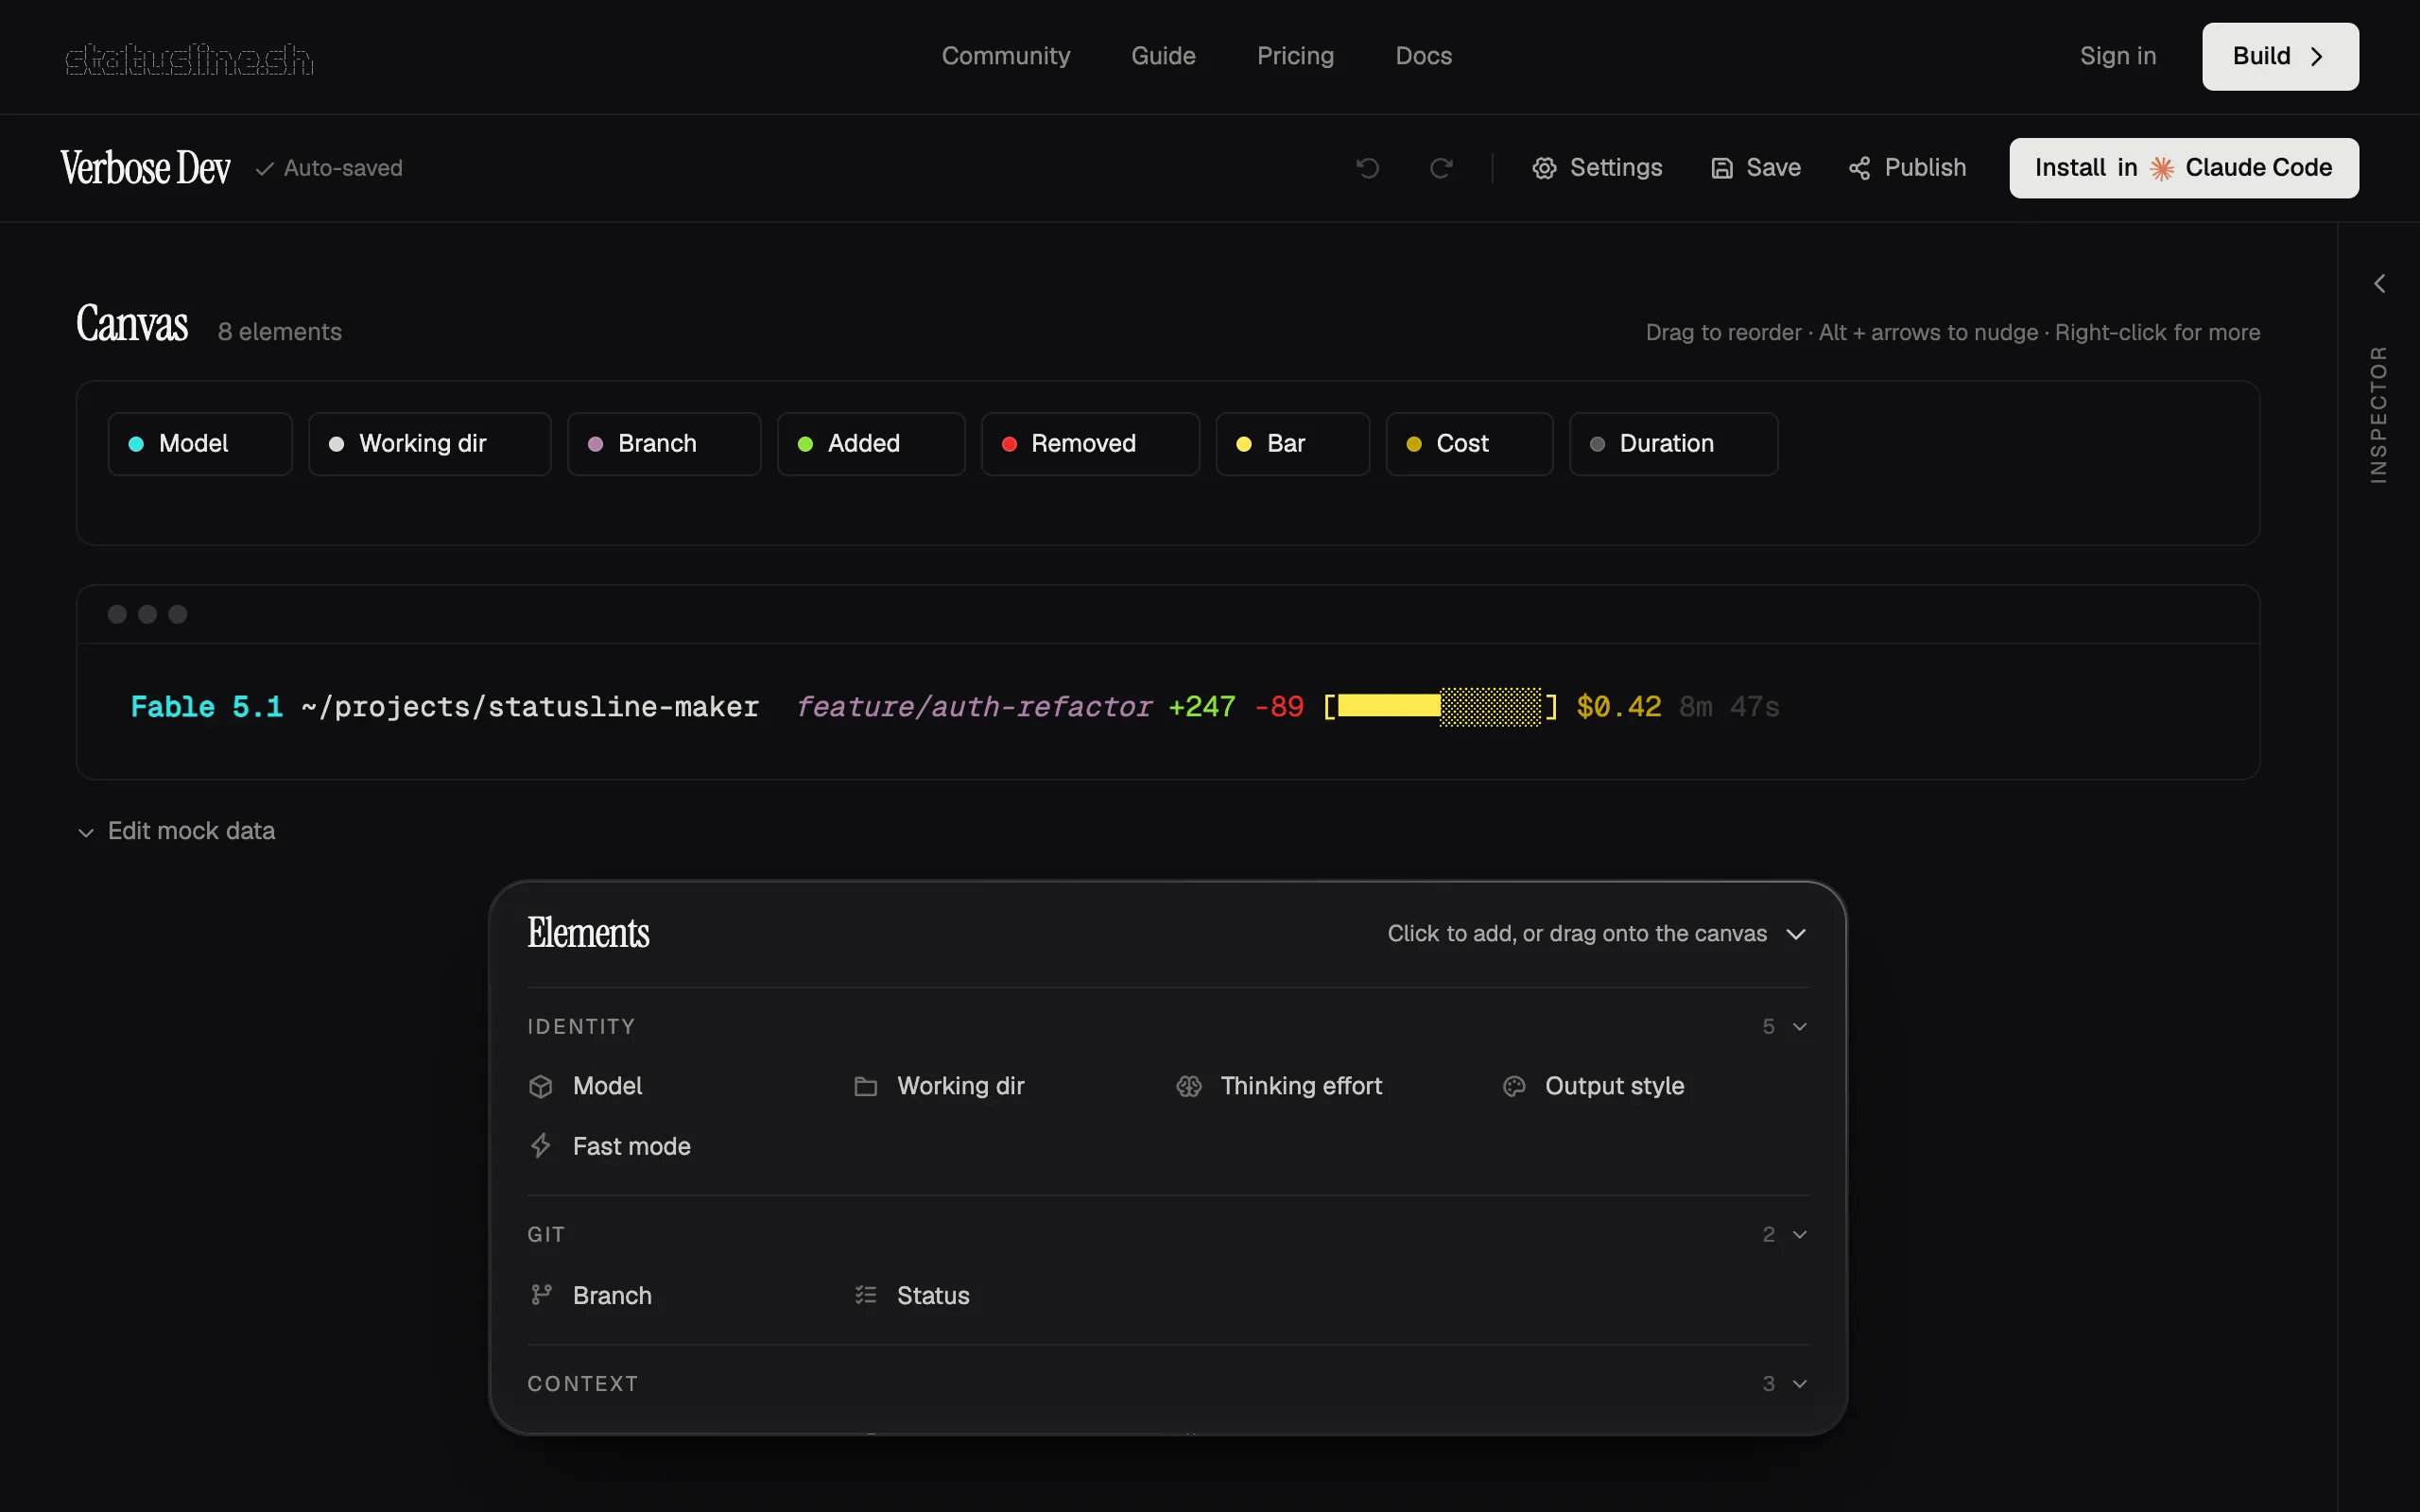Select the Removed canvas chip
The image size is (2420, 1512).
(1090, 444)
